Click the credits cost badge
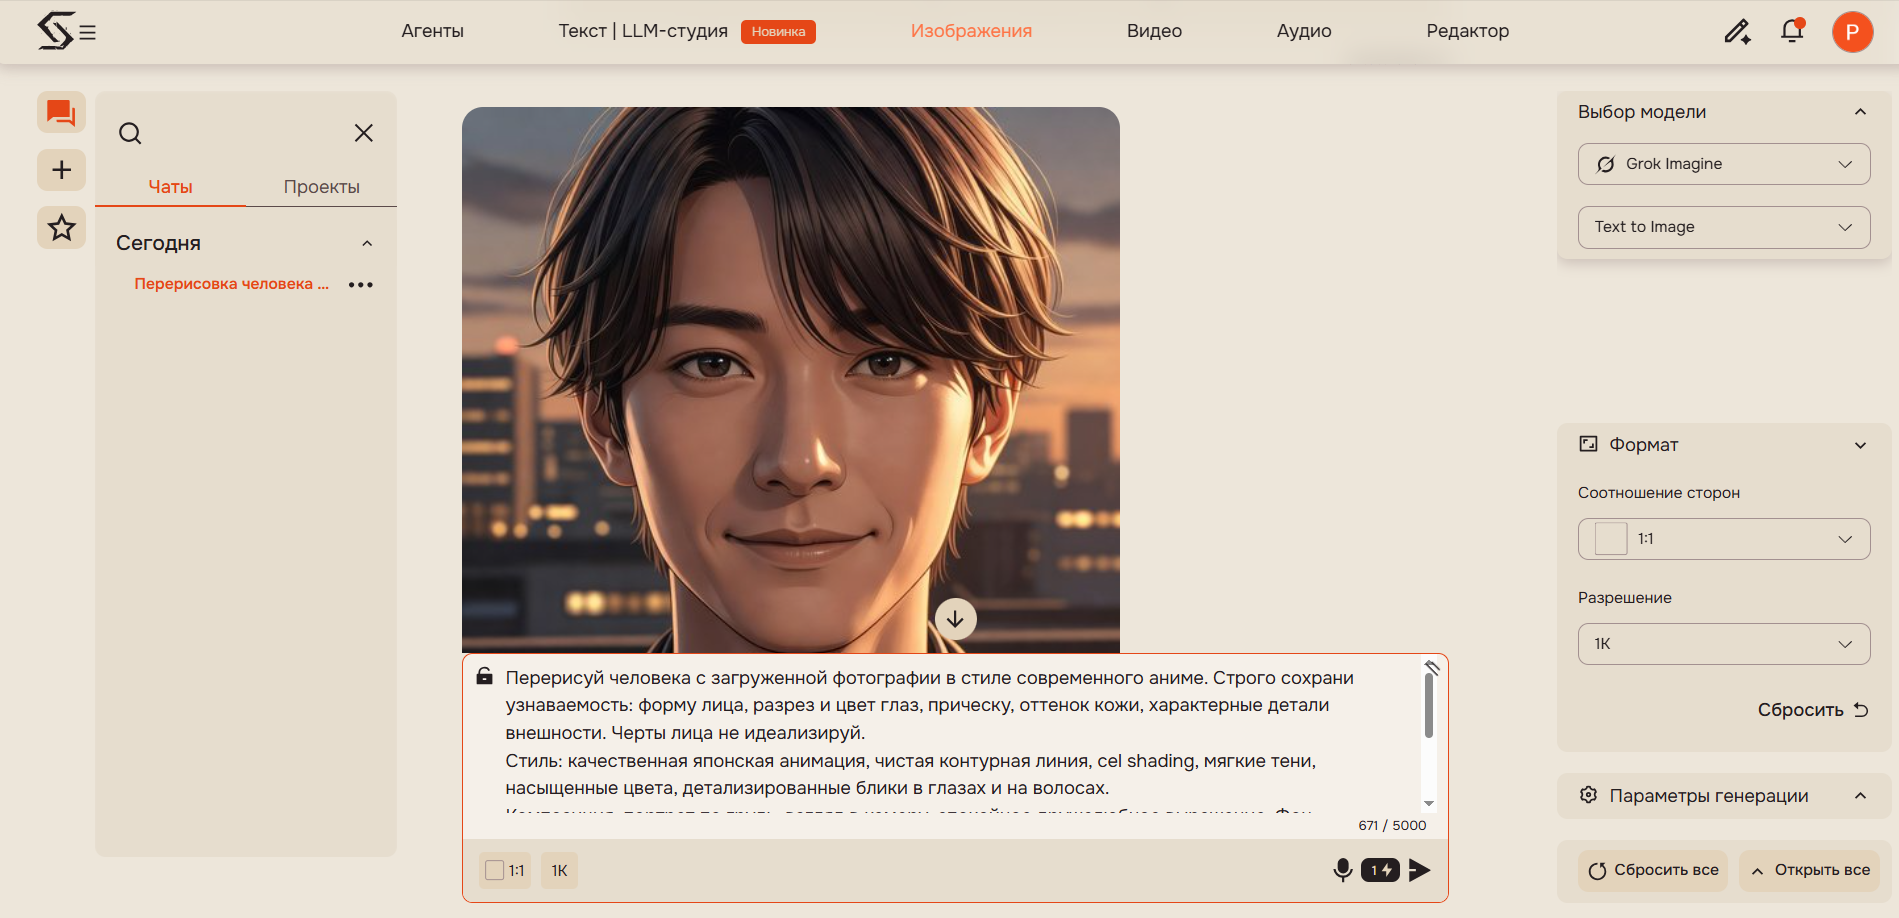Viewport: 1899px width, 918px height. (x=1380, y=870)
